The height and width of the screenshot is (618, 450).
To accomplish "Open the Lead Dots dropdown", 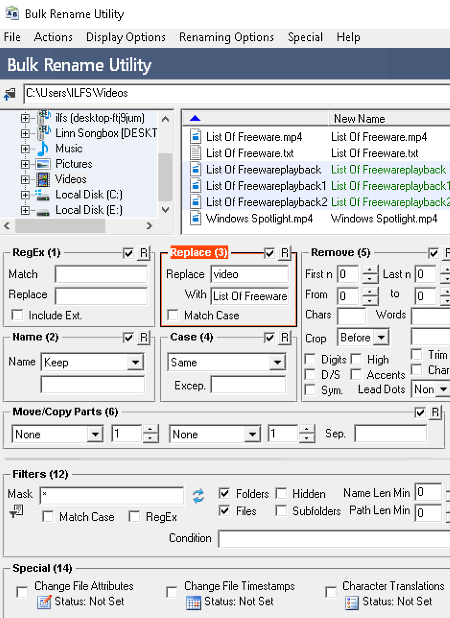I will click(444, 389).
